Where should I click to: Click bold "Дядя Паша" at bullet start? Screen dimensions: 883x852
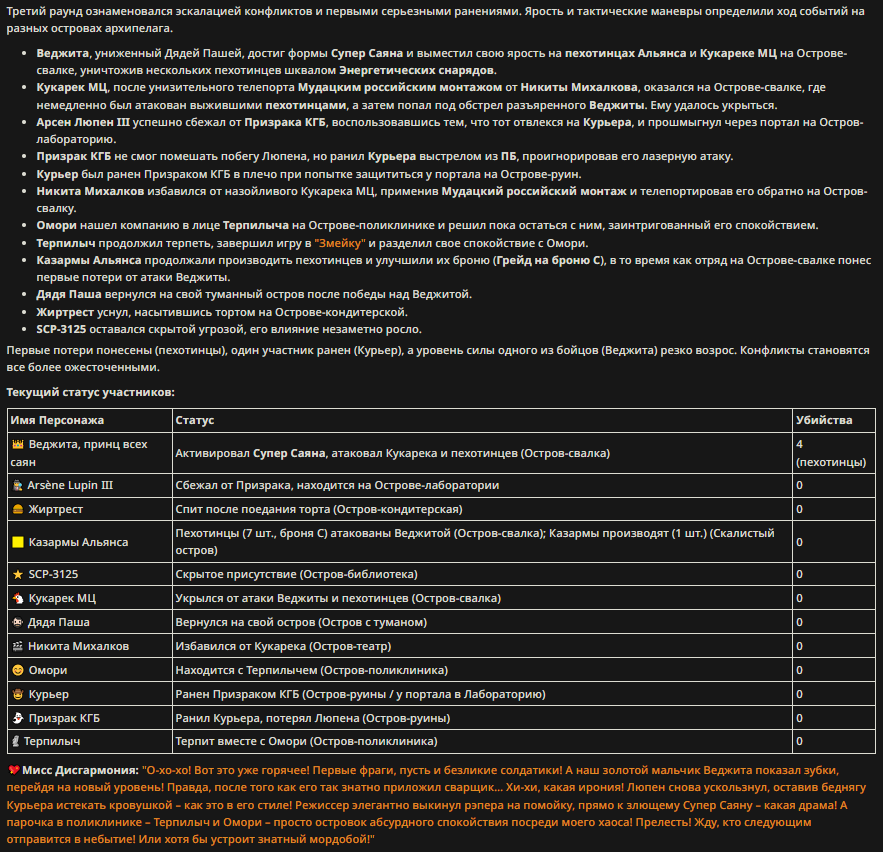pos(69,295)
